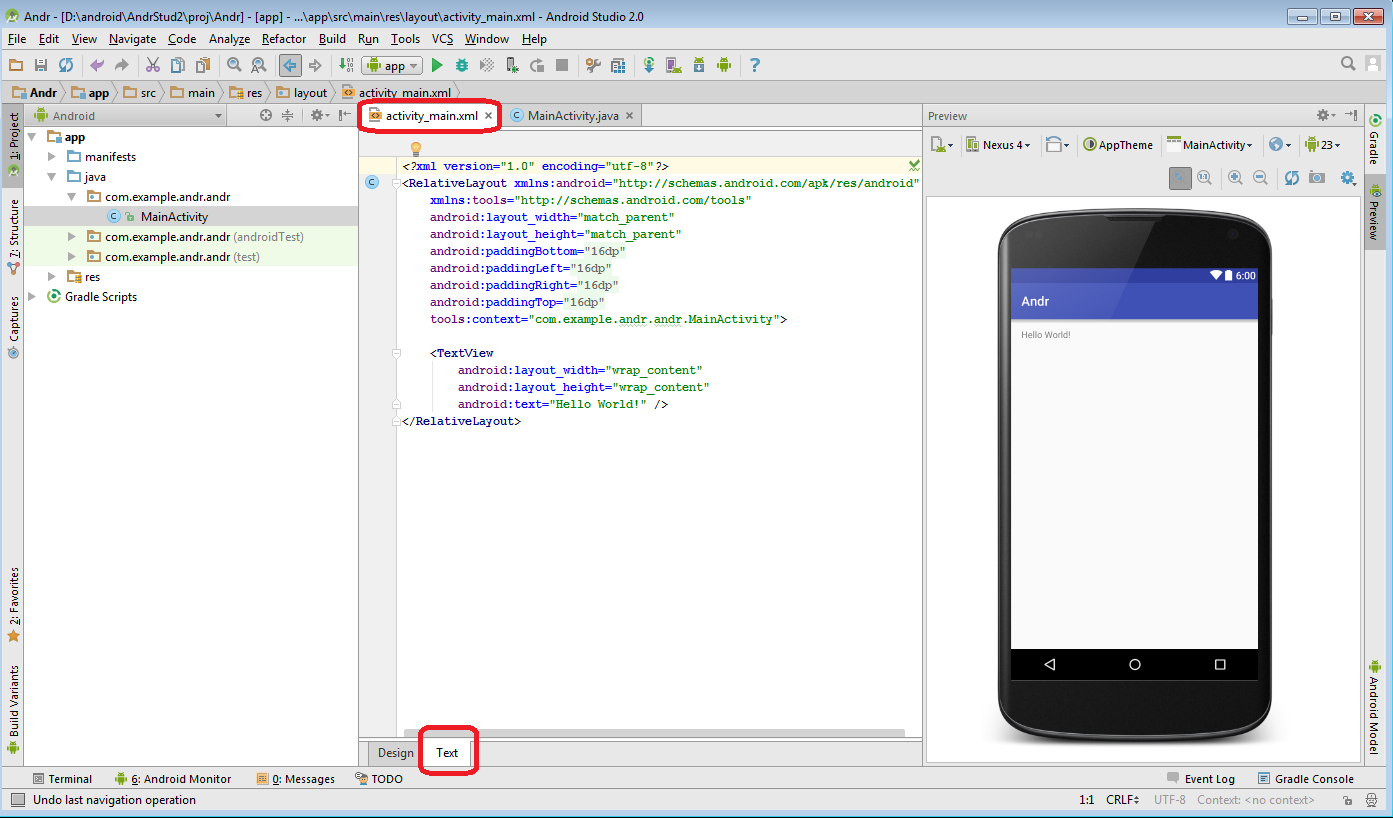The image size is (1393, 818).
Task: Toggle the Android Model sidebar tab
Action: coord(1375,707)
